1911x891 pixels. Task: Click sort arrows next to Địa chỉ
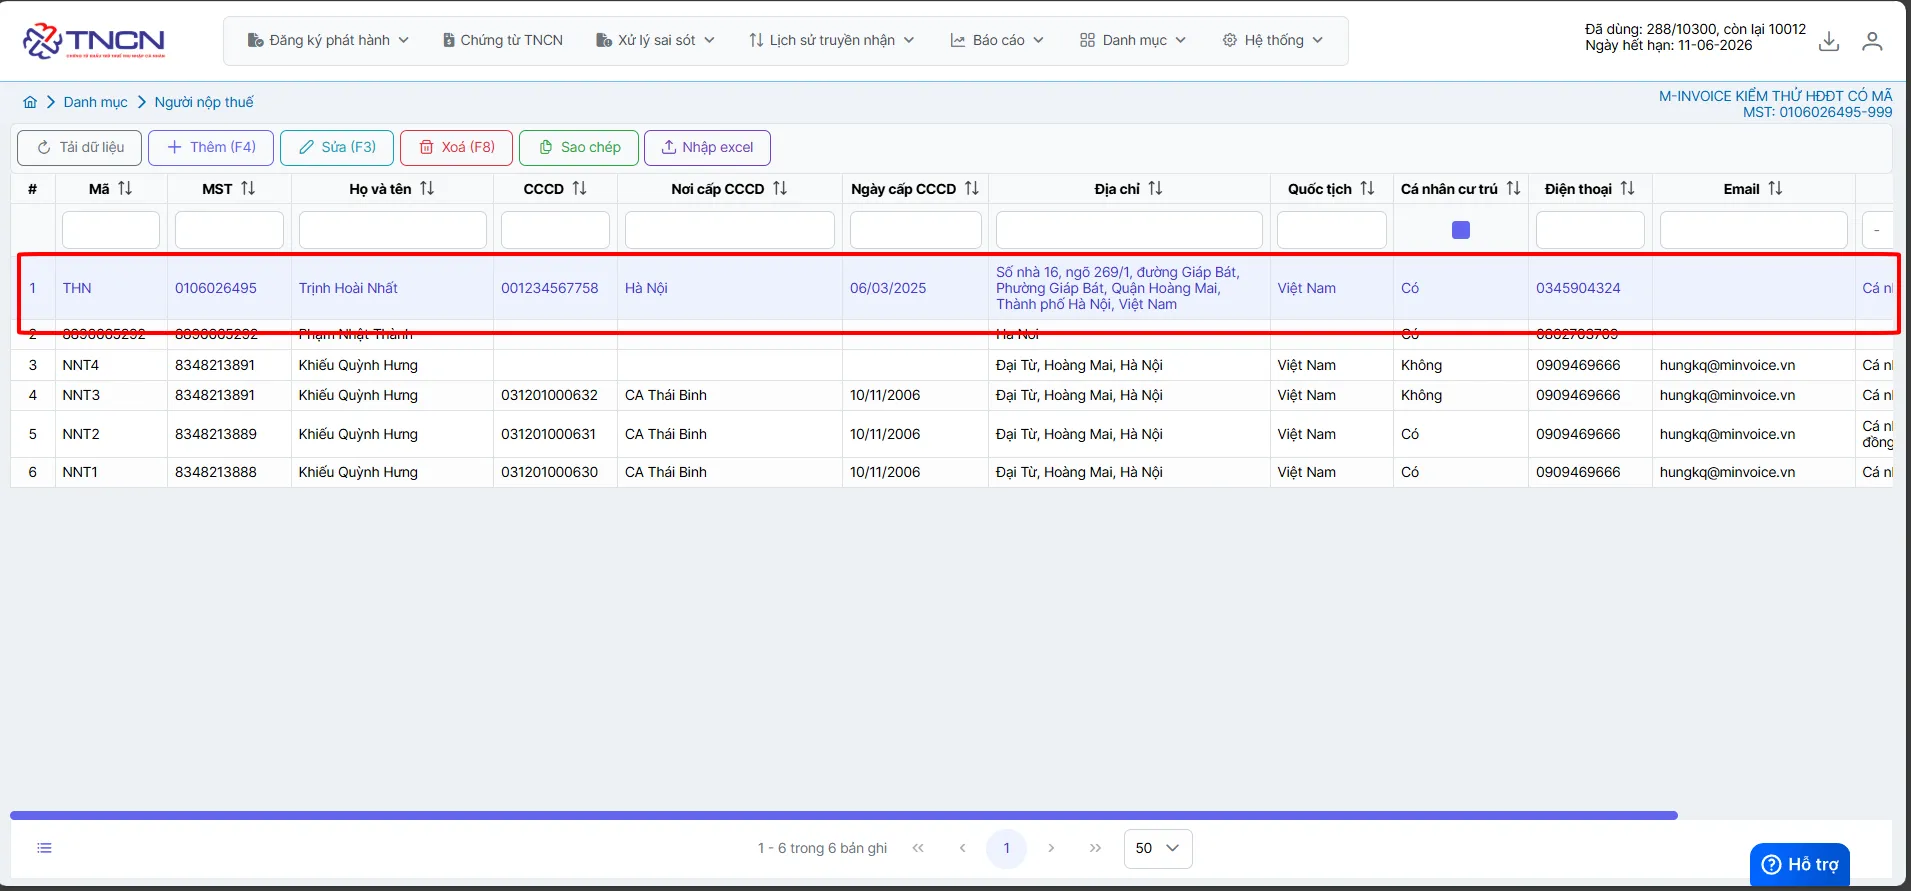(x=1155, y=188)
